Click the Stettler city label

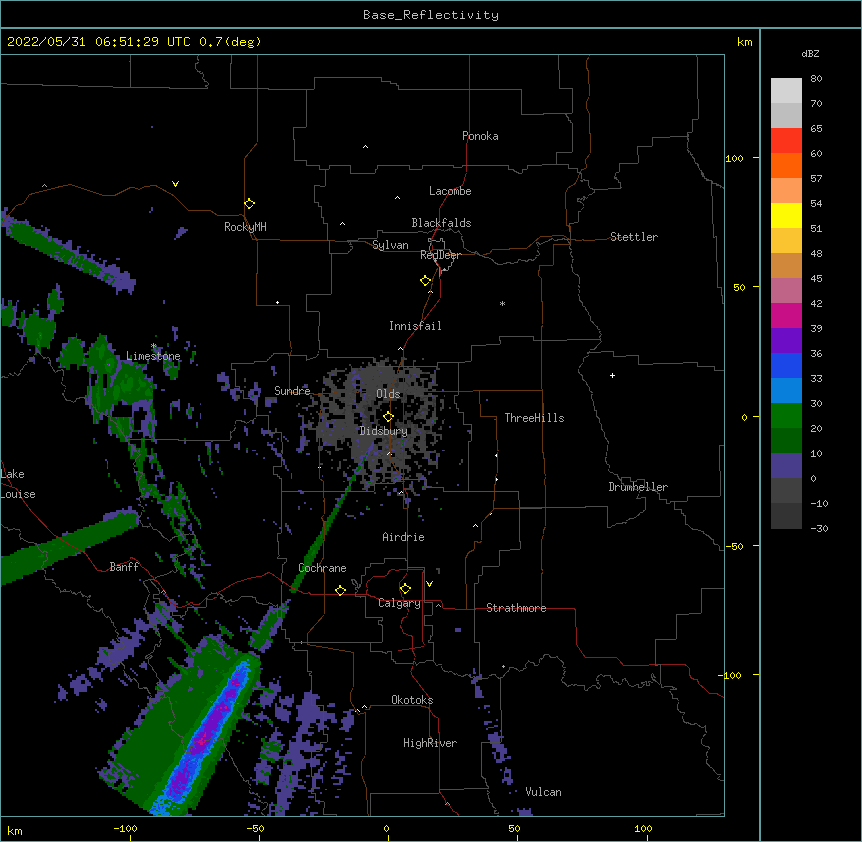633,237
